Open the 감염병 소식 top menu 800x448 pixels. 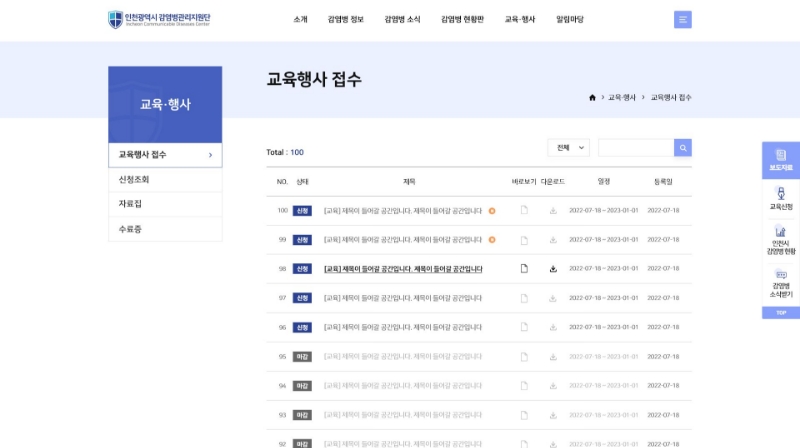[402, 19]
